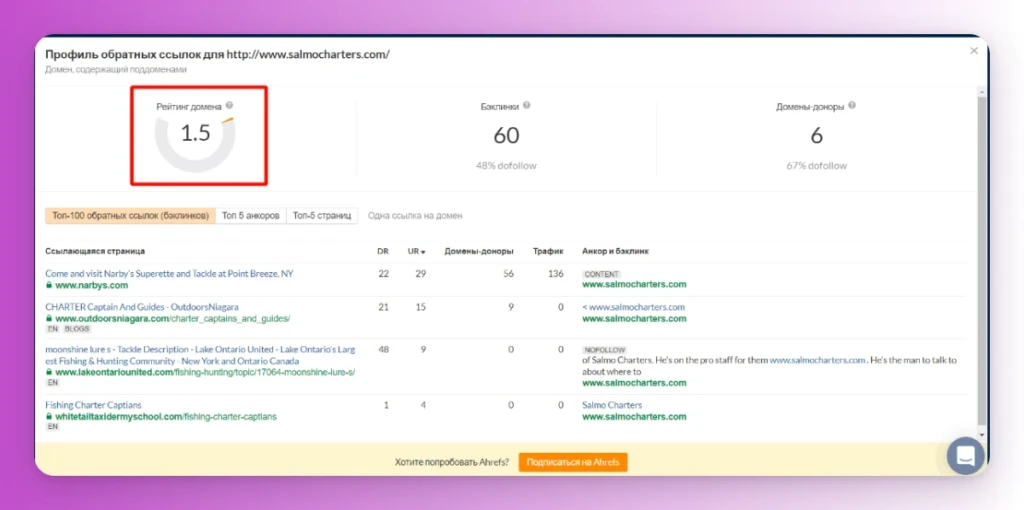Open the whitetailtaxidermyschool.com URL link
The height and width of the screenshot is (510, 1024).
click(x=166, y=416)
